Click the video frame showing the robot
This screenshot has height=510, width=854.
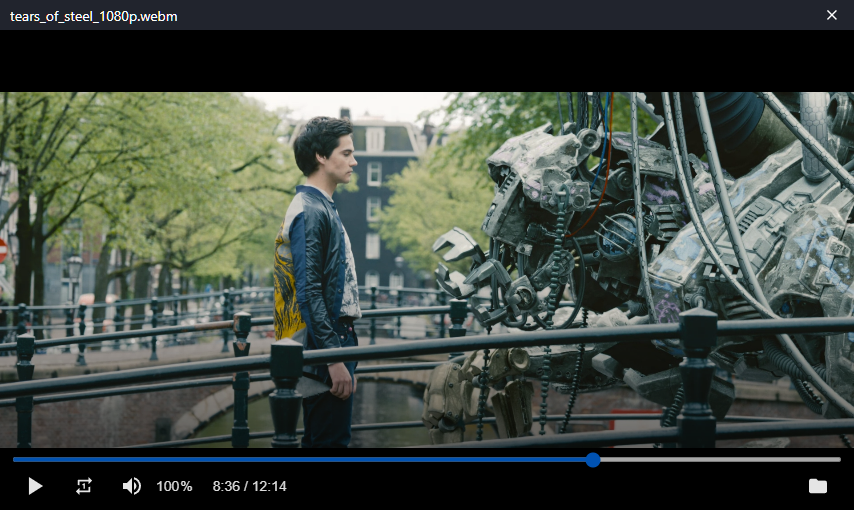pos(427,270)
